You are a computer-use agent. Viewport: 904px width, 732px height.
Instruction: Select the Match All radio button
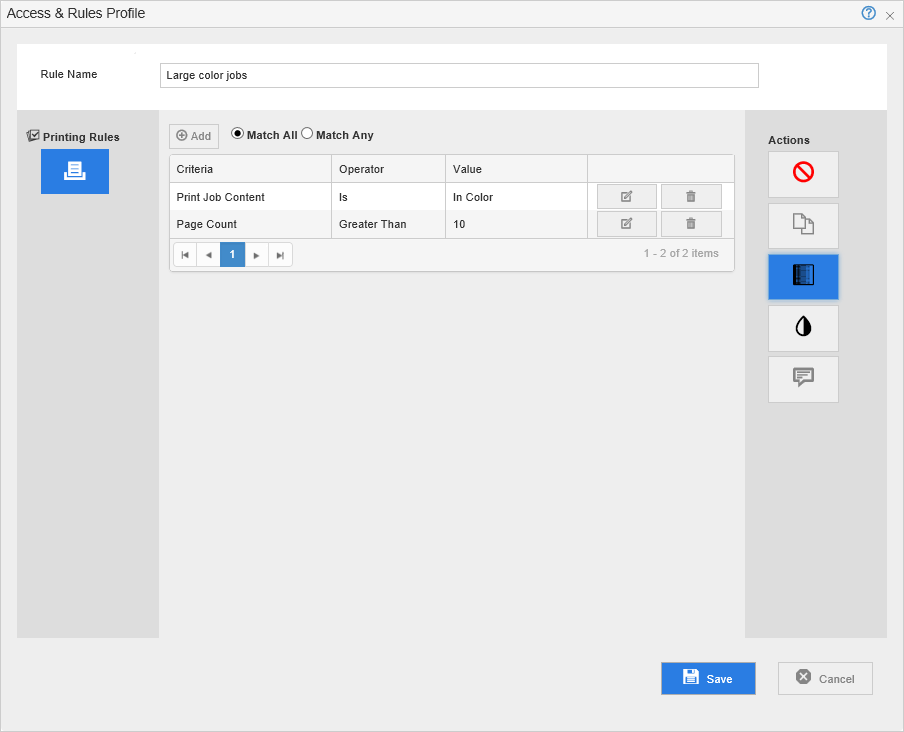point(237,134)
